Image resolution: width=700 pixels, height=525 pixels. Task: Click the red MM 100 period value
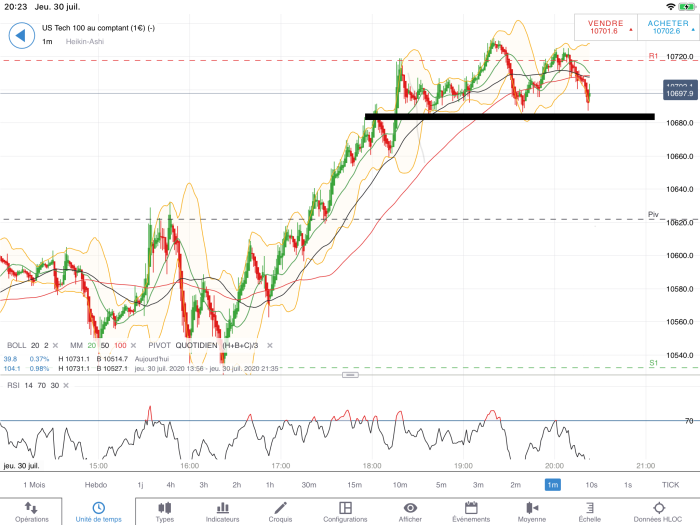120,346
